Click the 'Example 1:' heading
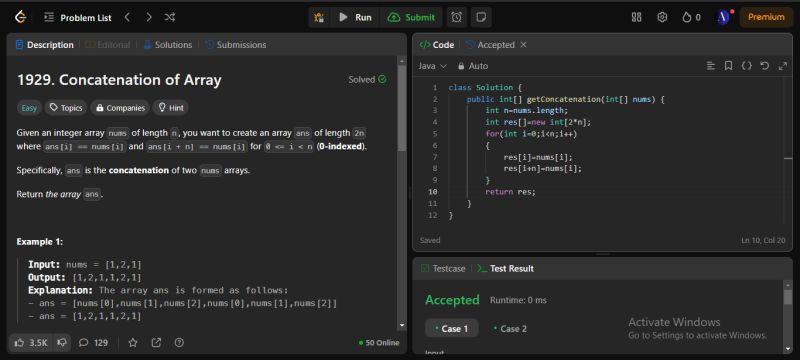 [39, 242]
